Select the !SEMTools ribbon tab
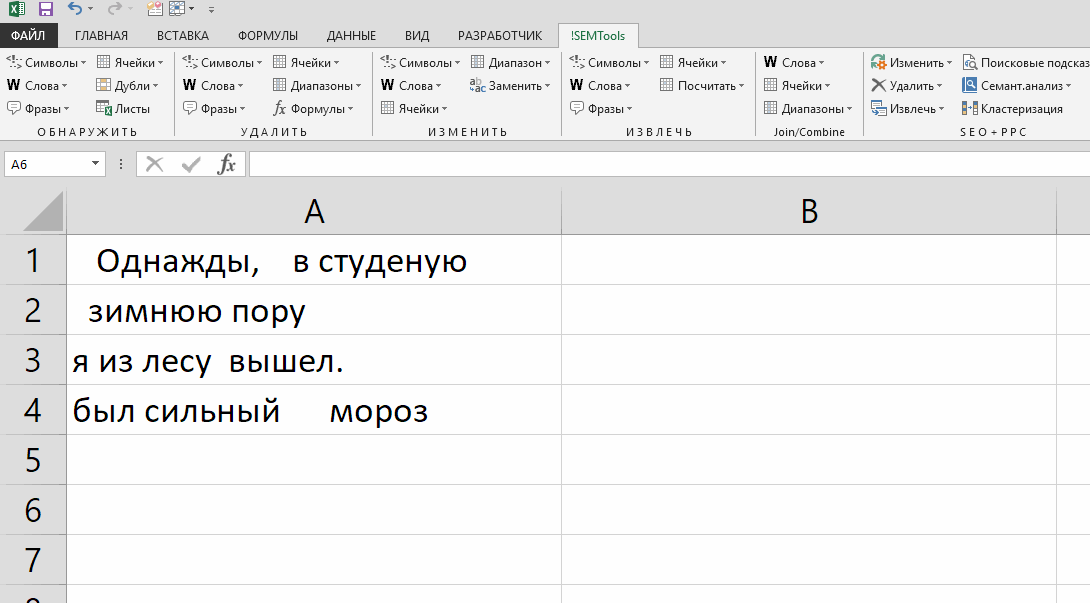Viewport: 1090px width, 603px height. click(598, 35)
